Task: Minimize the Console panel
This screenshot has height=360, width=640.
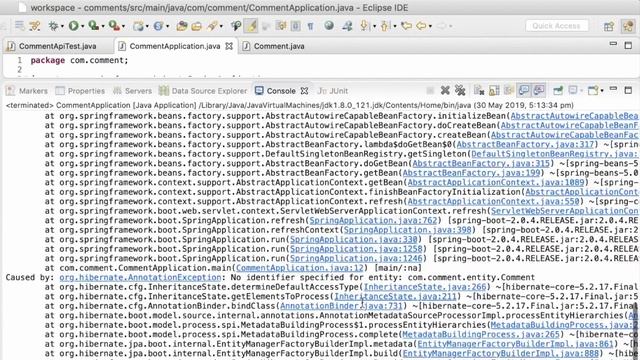Action: pos(613,89)
